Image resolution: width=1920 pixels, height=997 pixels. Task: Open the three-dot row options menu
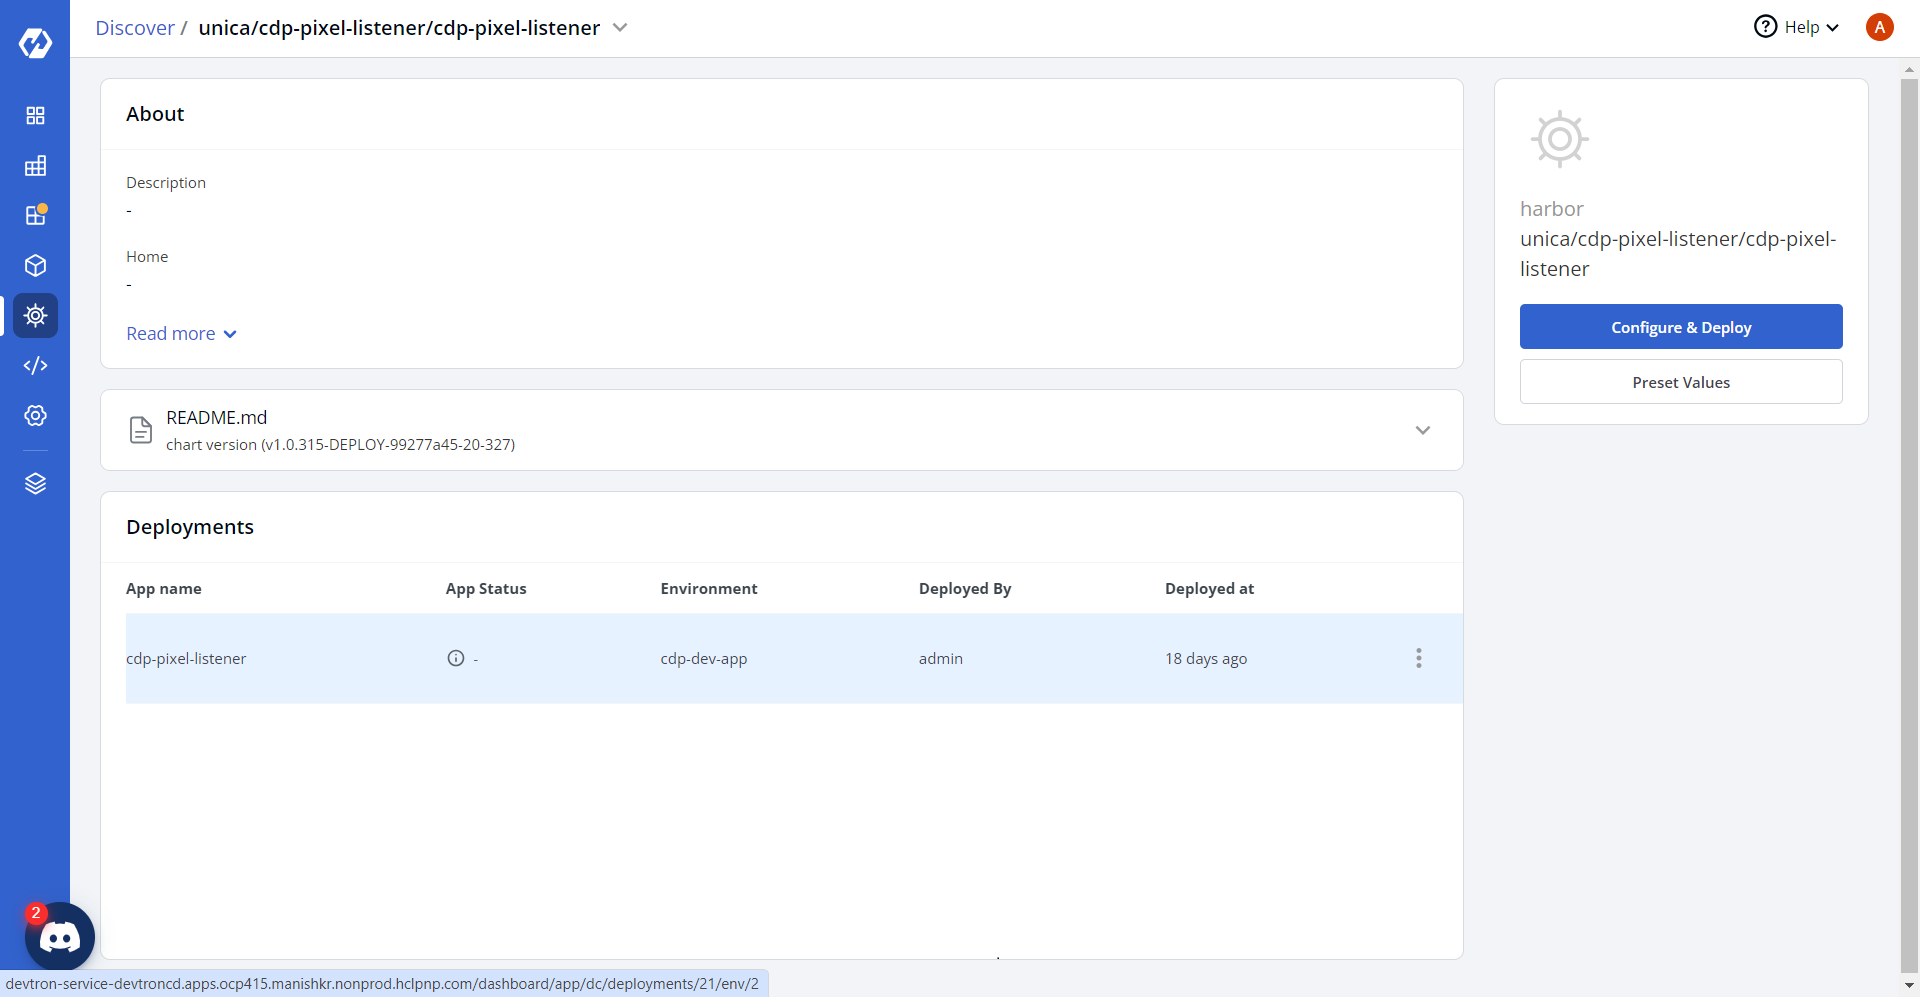1418,658
